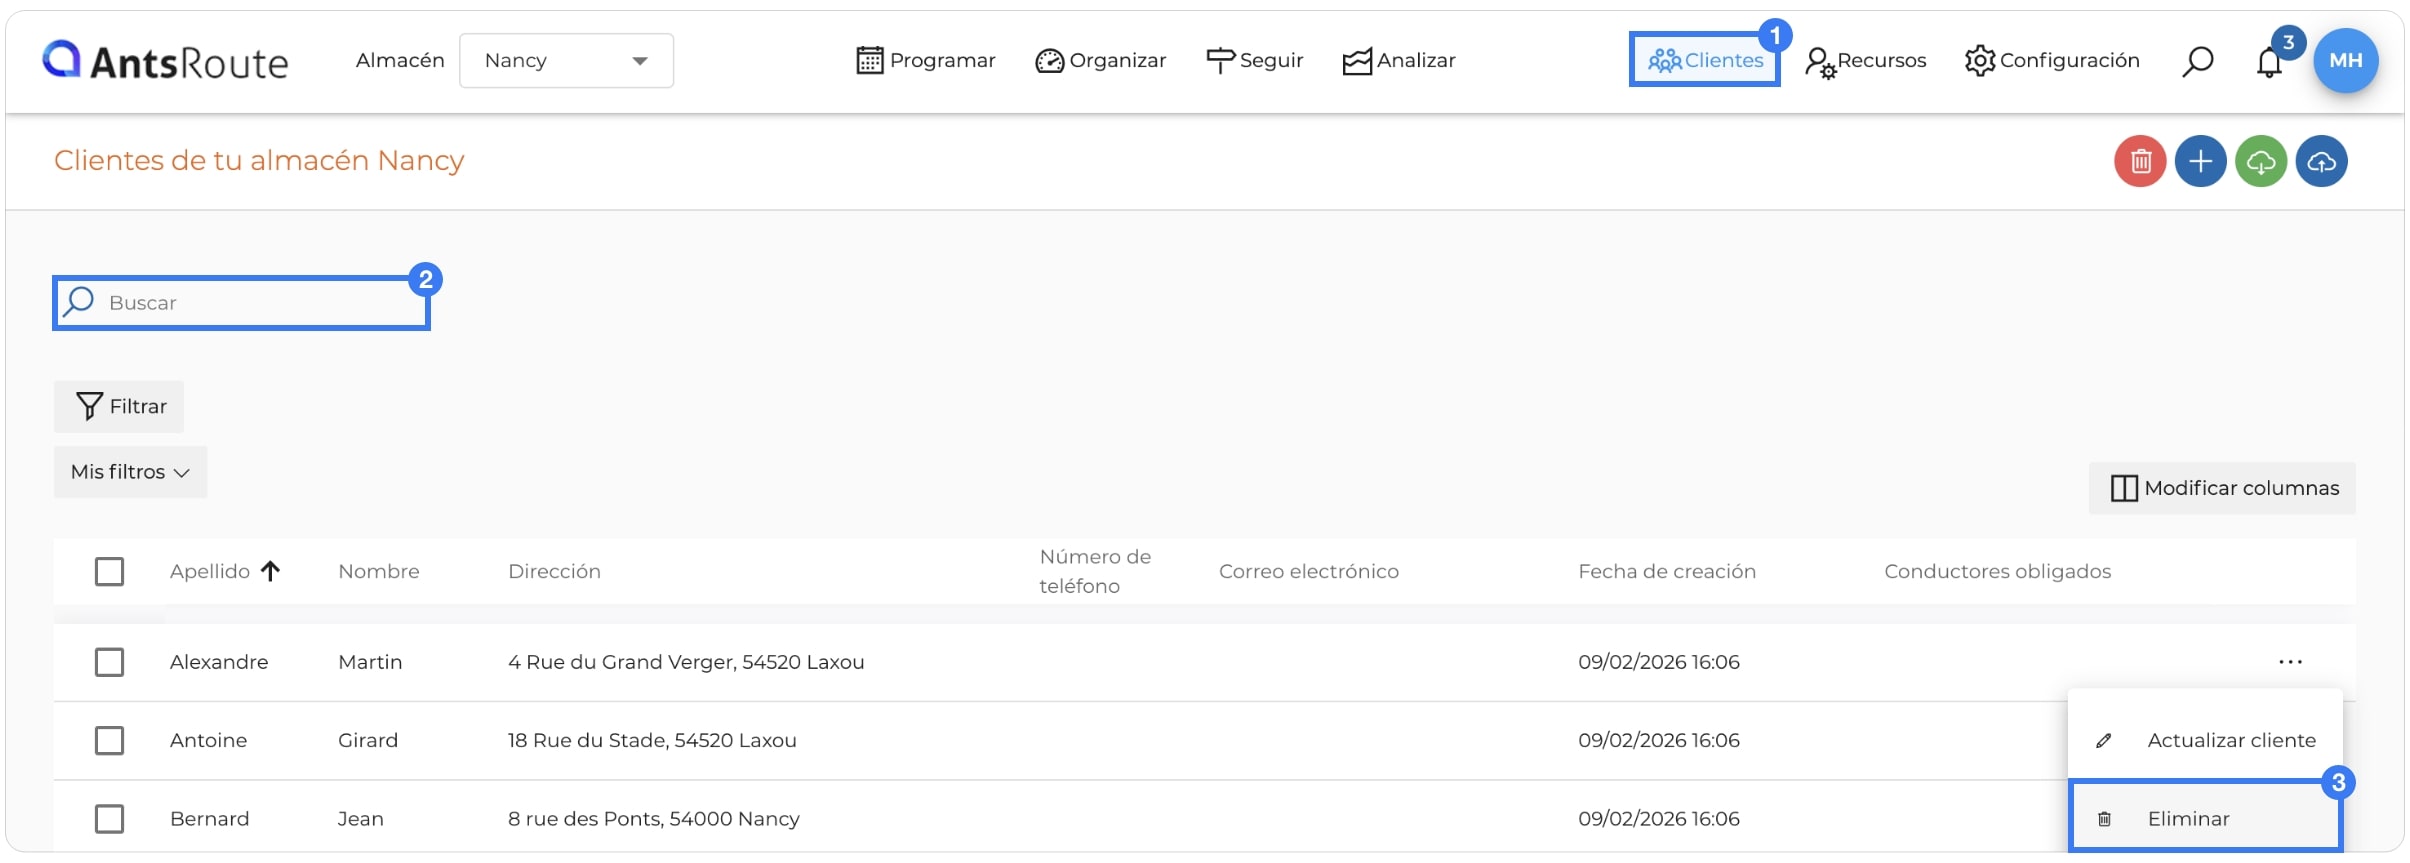Open Configuración settings
This screenshot has width=2410, height=863.
[x=2052, y=61]
